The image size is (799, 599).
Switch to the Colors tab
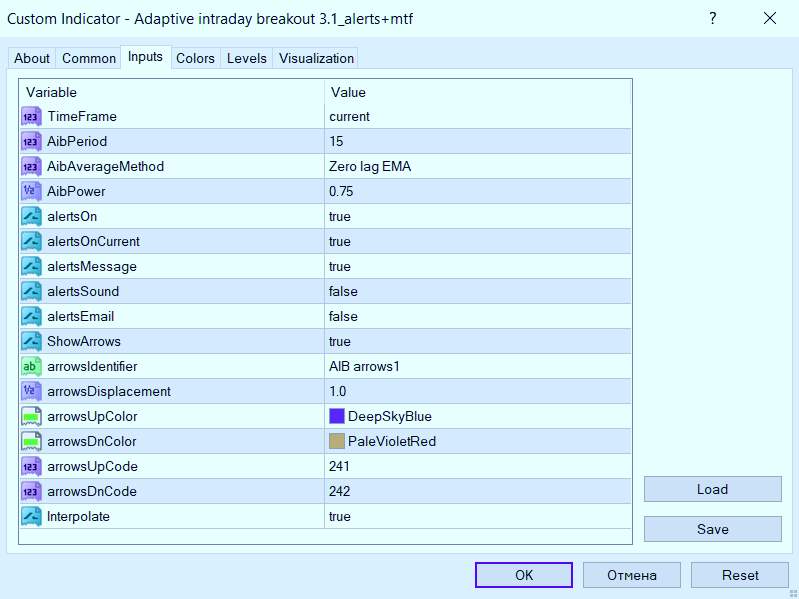195,58
